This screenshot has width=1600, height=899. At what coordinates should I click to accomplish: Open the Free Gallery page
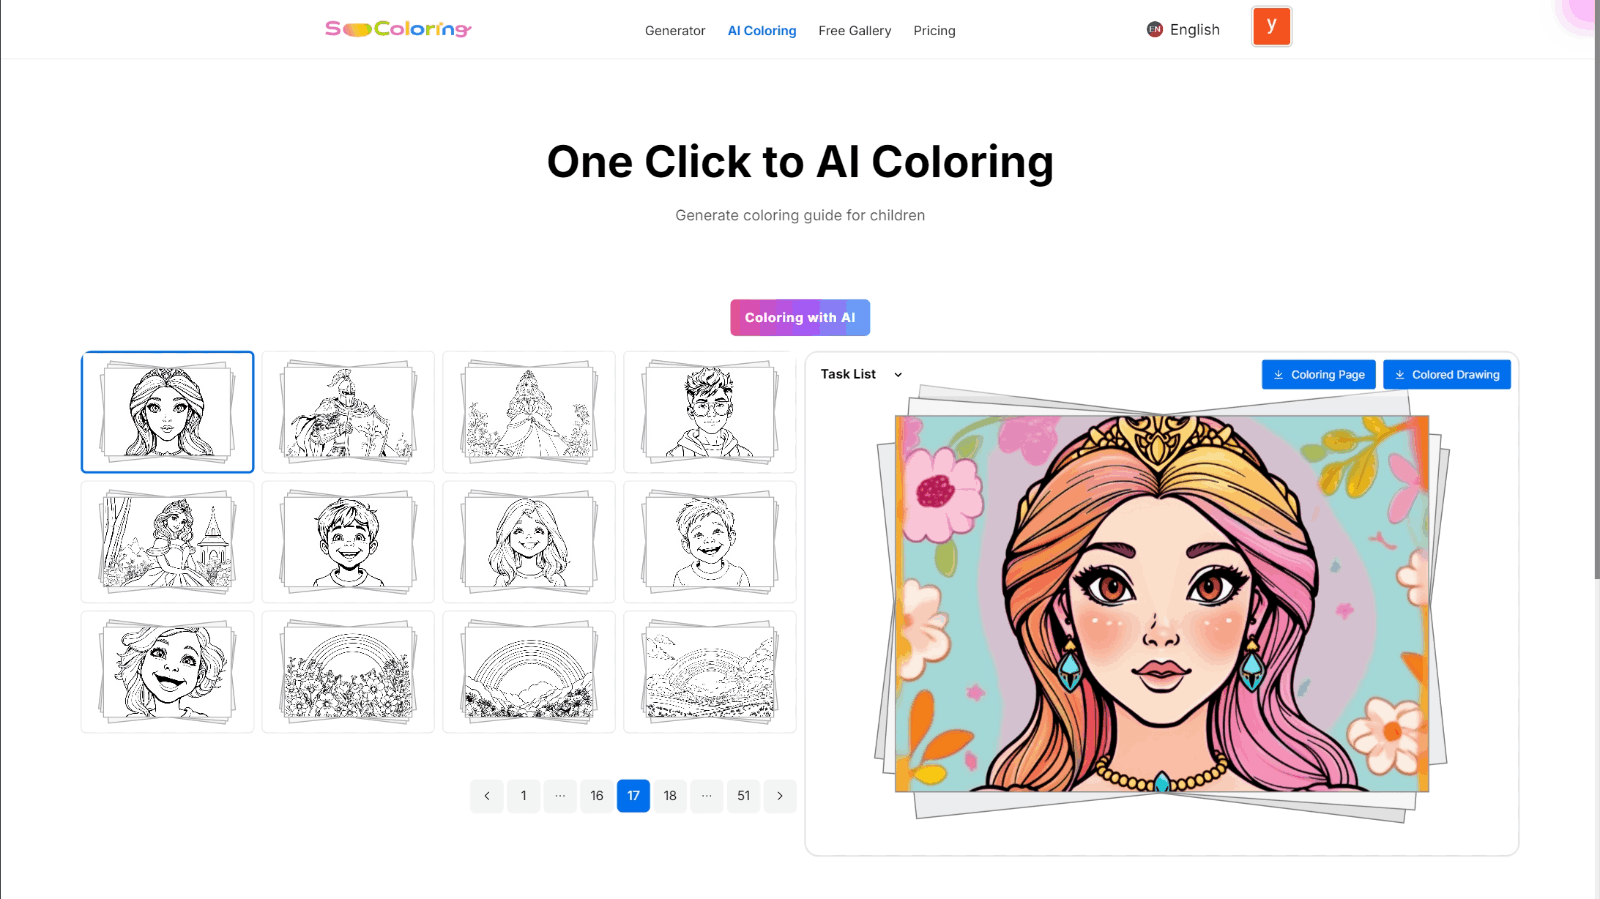pos(855,31)
